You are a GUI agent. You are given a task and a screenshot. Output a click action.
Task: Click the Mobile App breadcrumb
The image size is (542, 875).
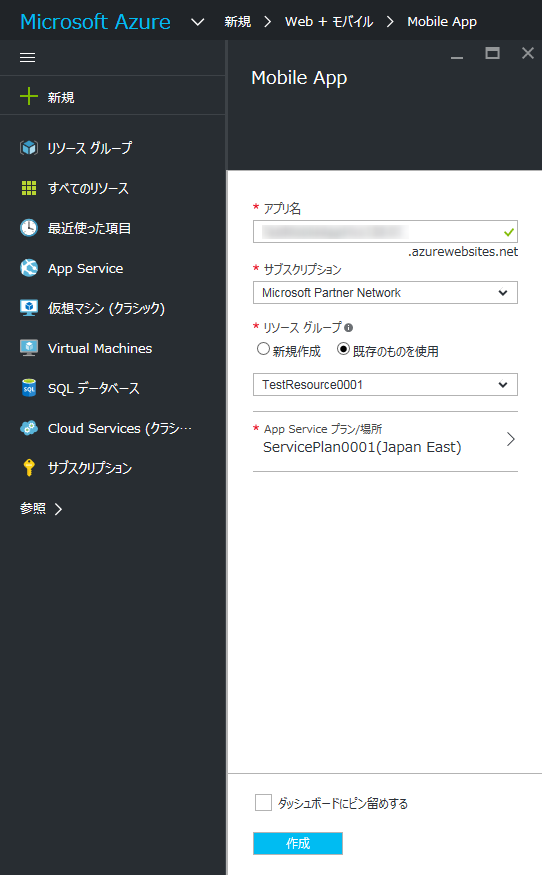[442, 22]
